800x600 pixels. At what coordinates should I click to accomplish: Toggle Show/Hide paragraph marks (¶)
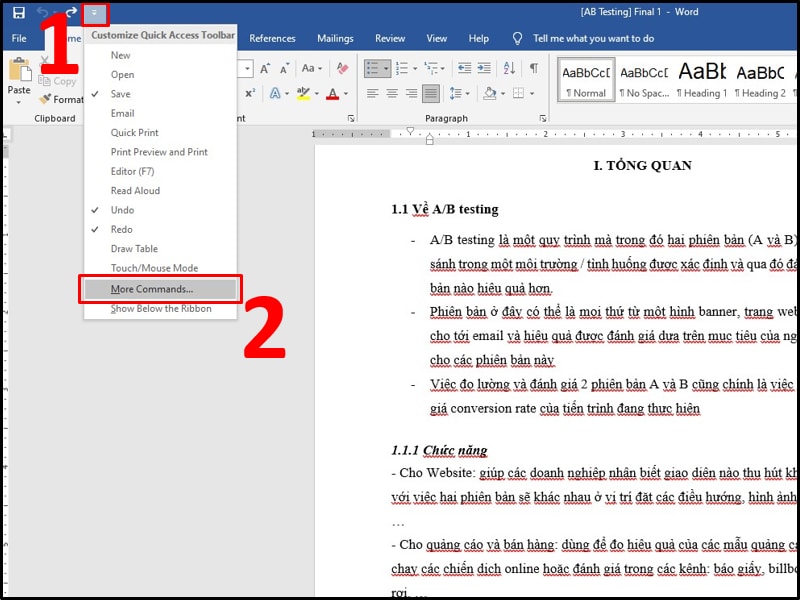pyautogui.click(x=534, y=68)
